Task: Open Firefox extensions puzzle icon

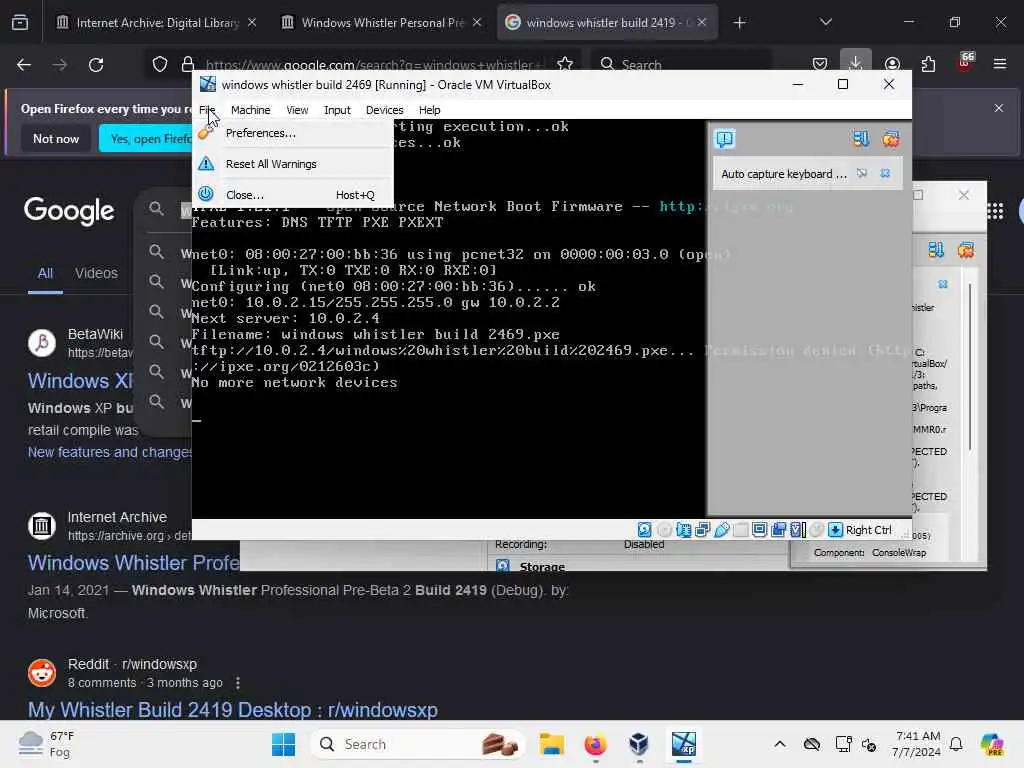Action: [x=928, y=64]
